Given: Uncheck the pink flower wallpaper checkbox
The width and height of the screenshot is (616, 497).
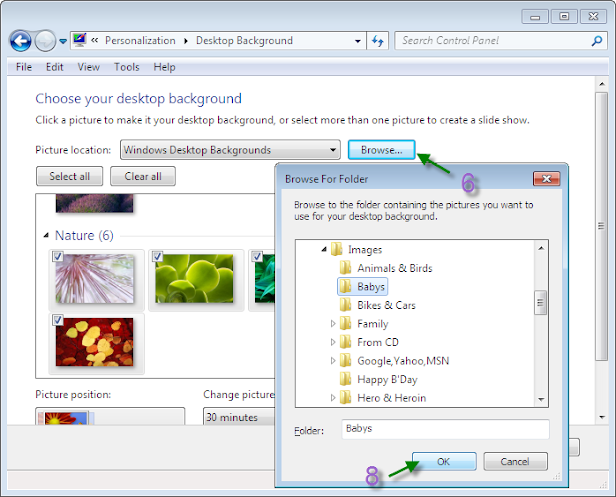Looking at the screenshot, I should coord(58,257).
